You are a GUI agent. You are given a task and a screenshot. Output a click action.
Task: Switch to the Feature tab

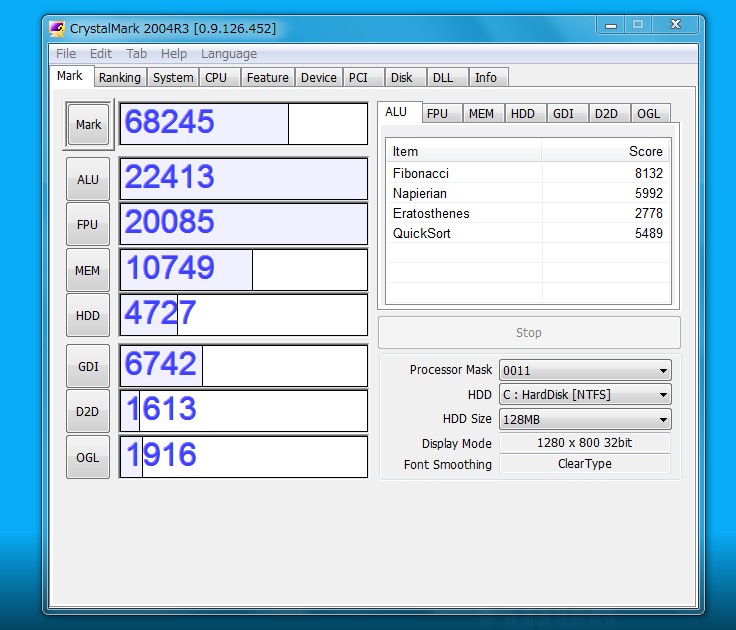tap(268, 77)
